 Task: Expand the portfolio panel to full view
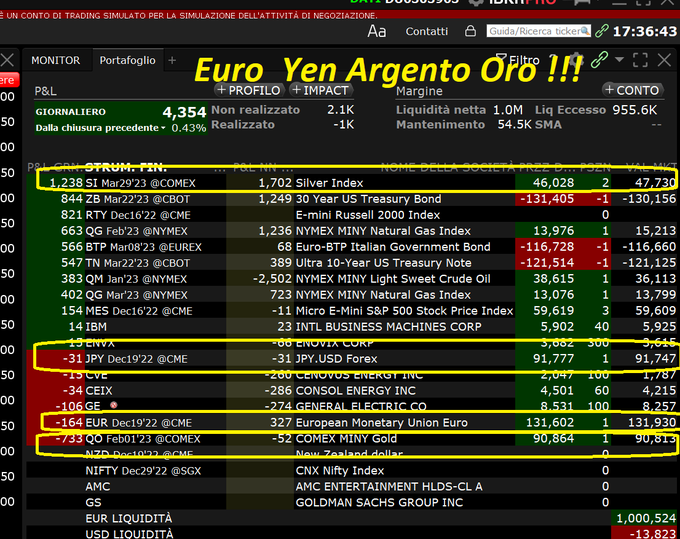(640, 60)
